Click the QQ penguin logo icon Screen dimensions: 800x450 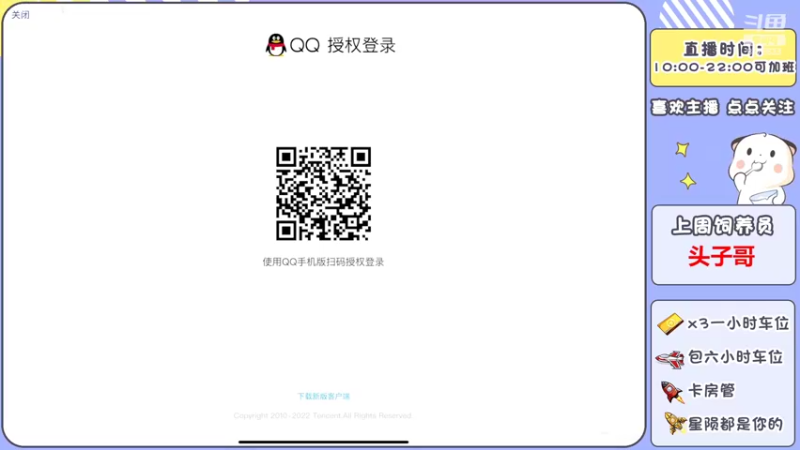(276, 45)
